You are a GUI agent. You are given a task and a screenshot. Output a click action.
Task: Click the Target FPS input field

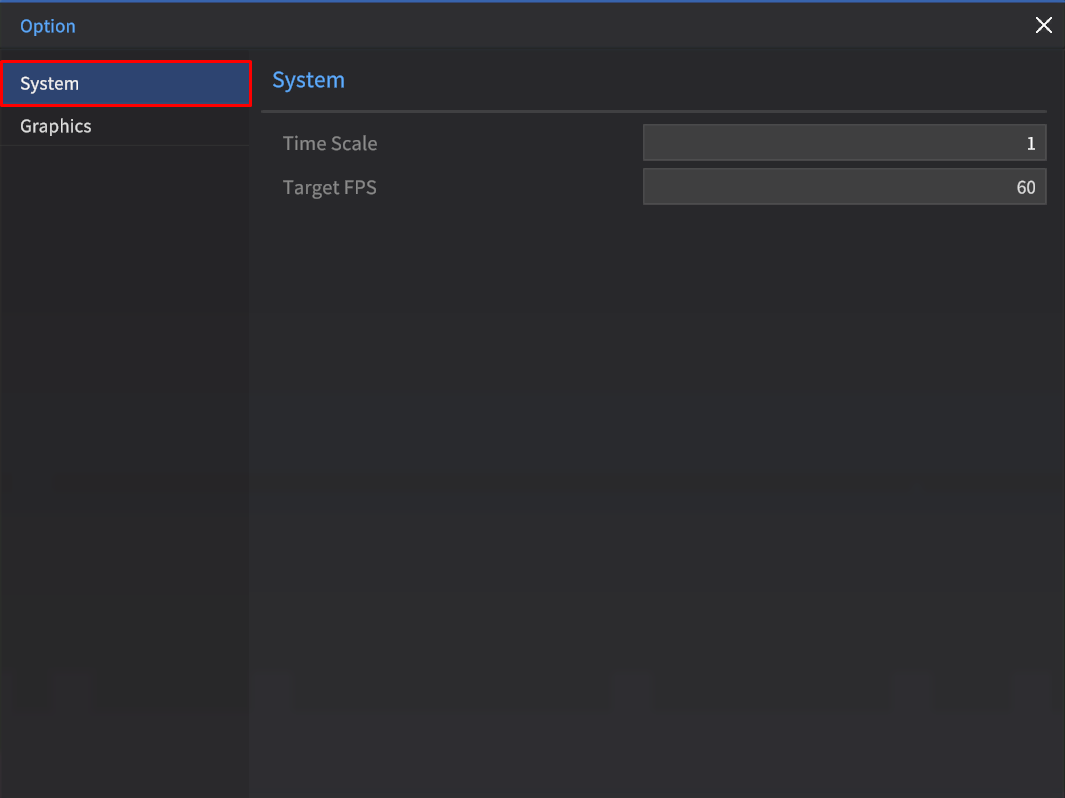[x=843, y=187]
